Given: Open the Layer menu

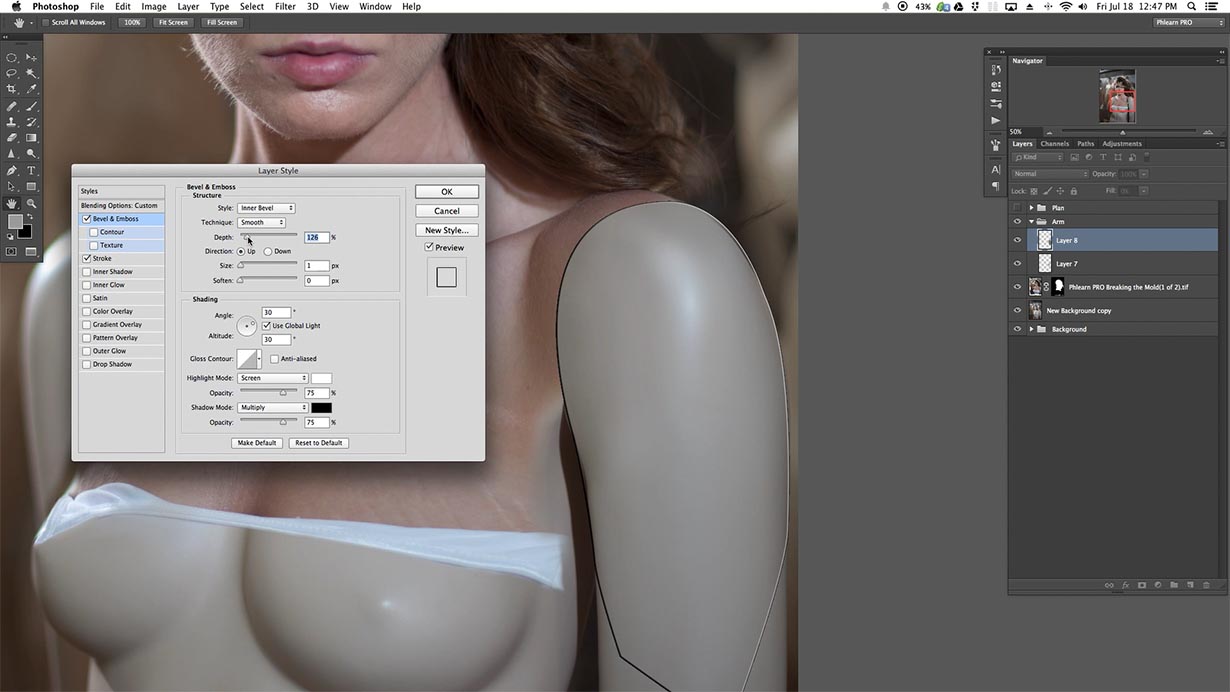Looking at the screenshot, I should [x=188, y=6].
